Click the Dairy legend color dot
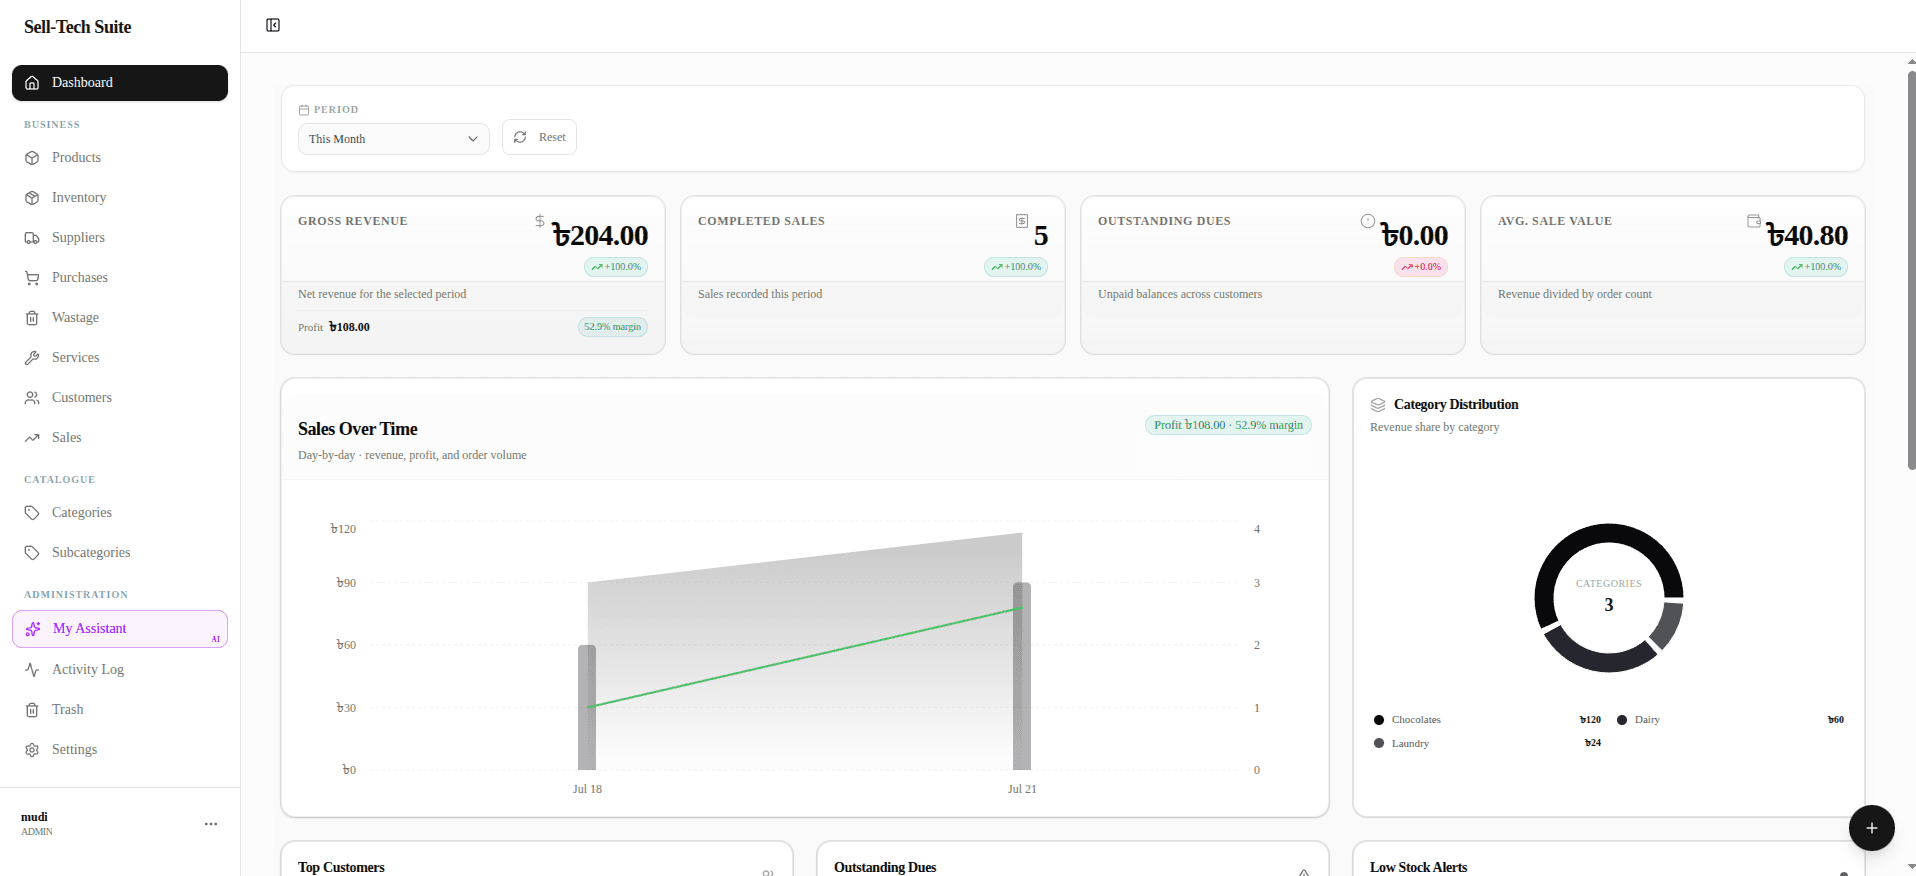This screenshot has width=1916, height=876. pyautogui.click(x=1622, y=720)
